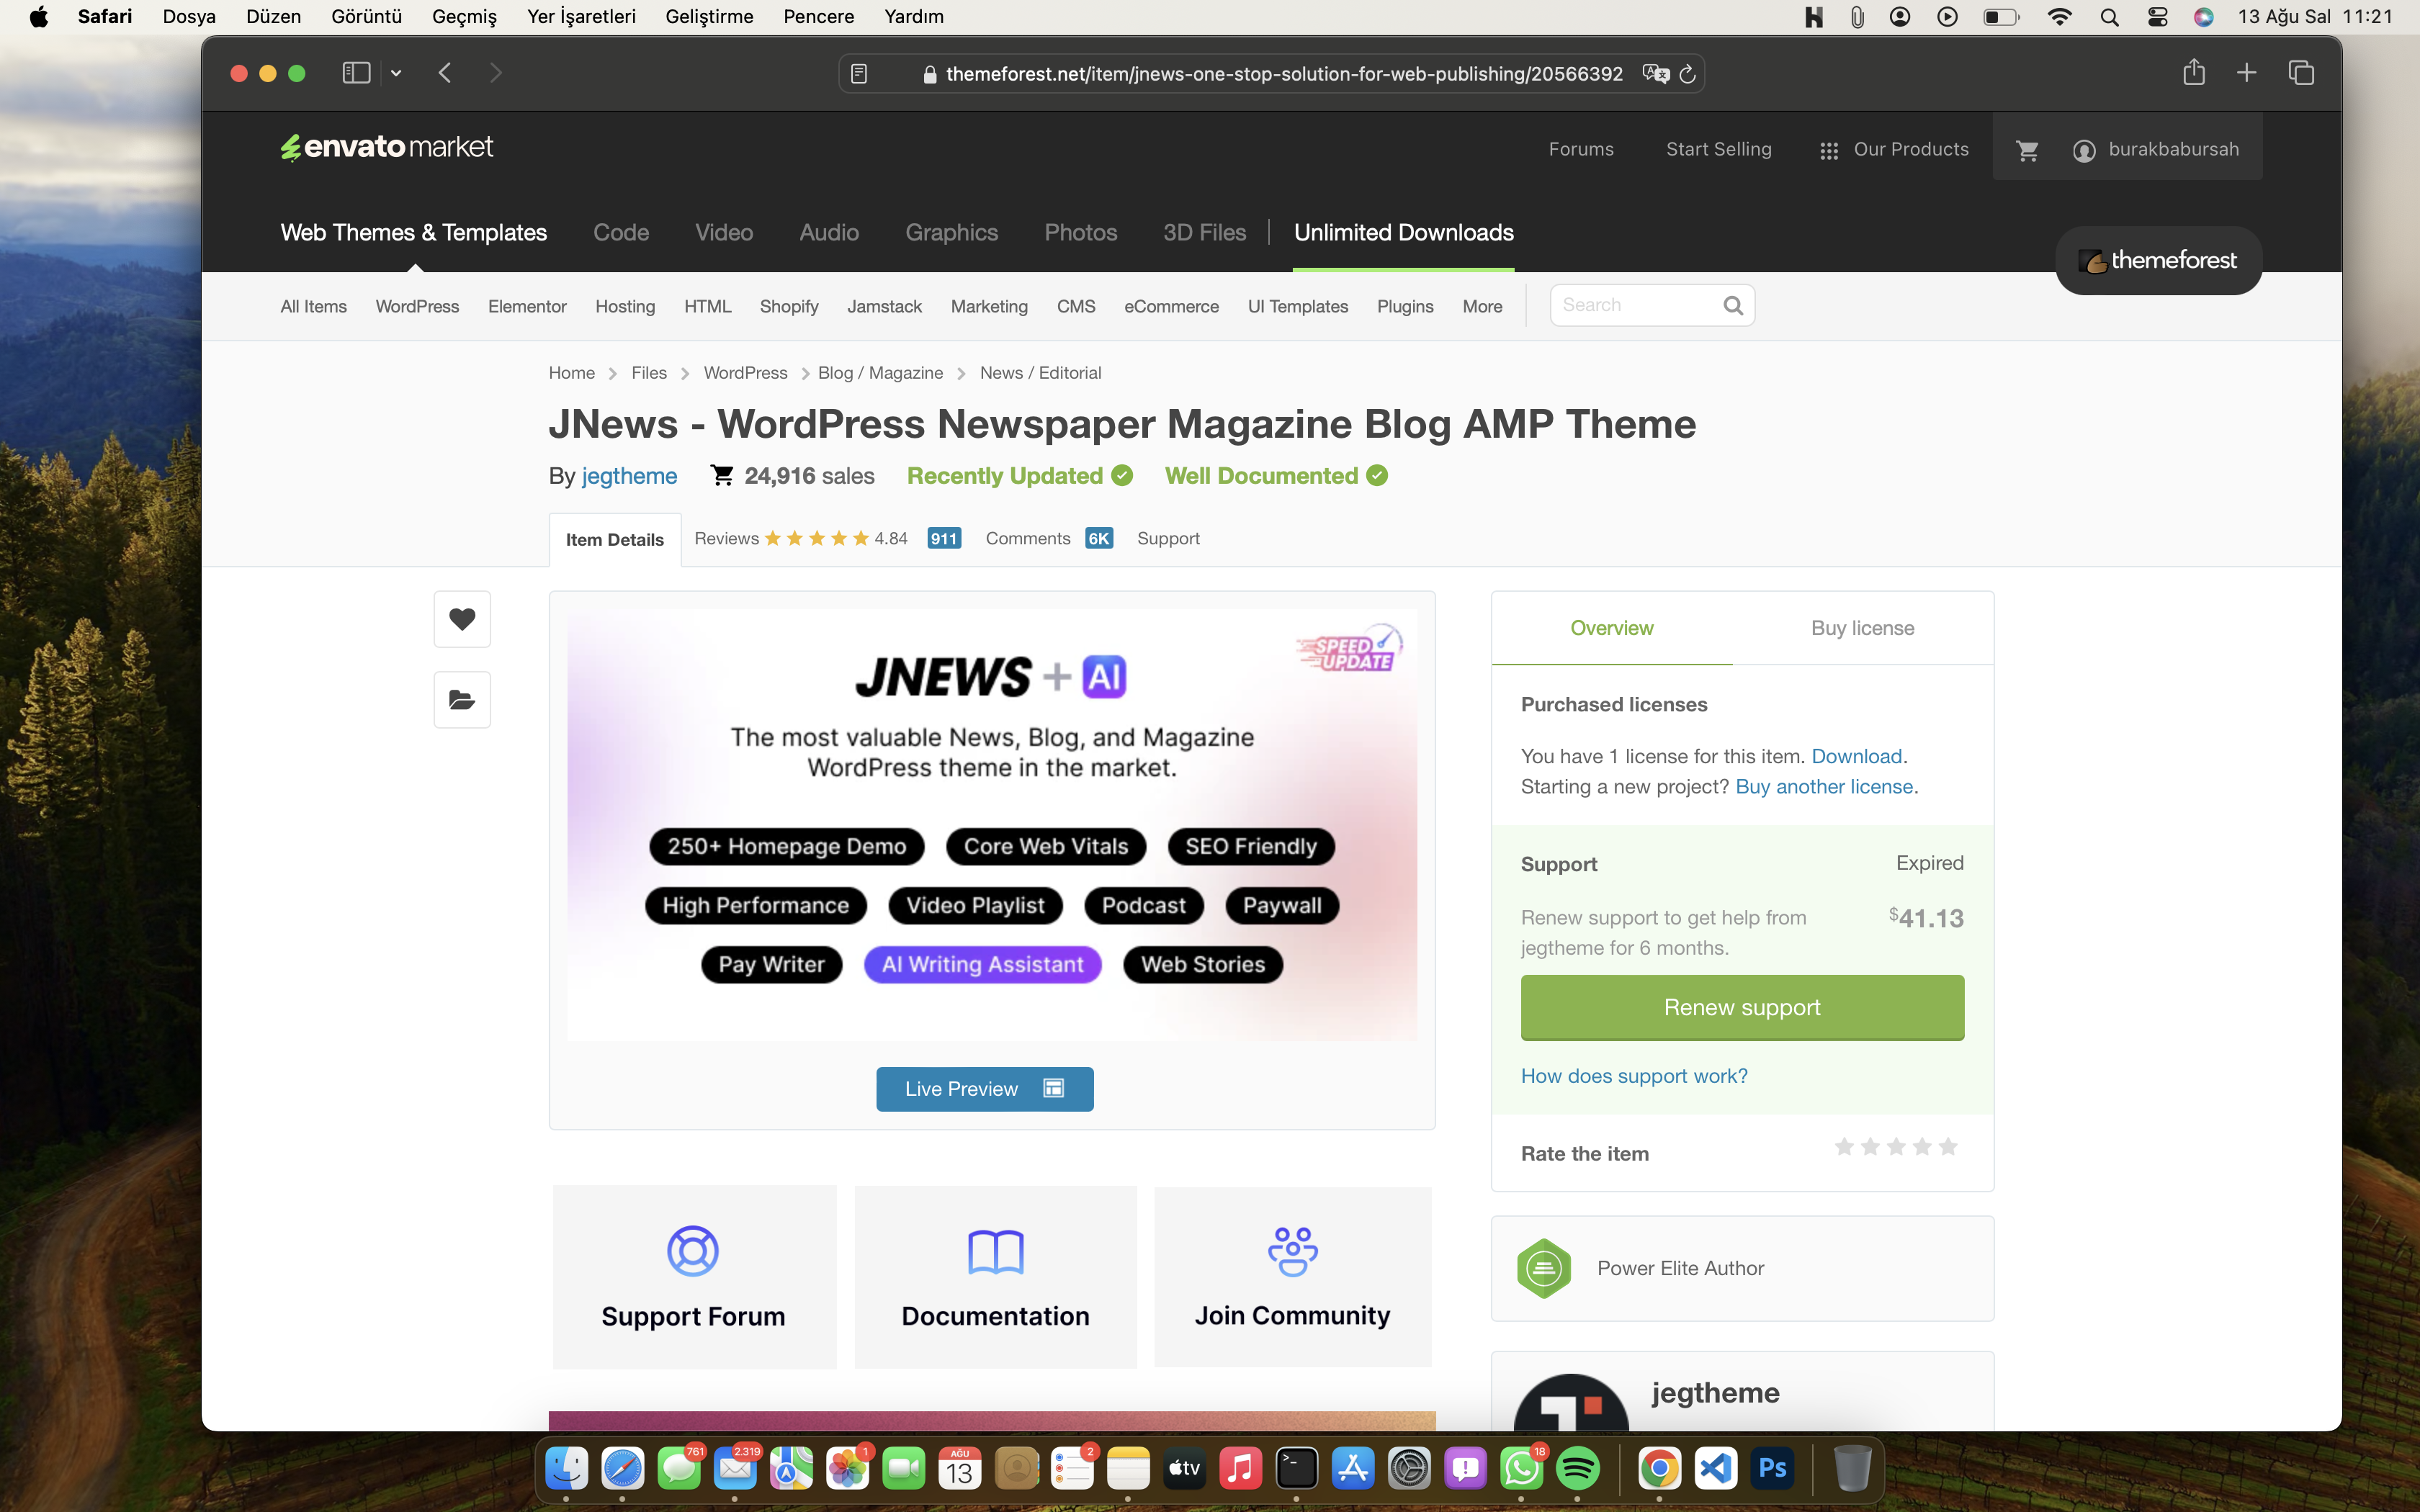Open the Support tab
The height and width of the screenshot is (1512, 2420).
(x=1168, y=539)
